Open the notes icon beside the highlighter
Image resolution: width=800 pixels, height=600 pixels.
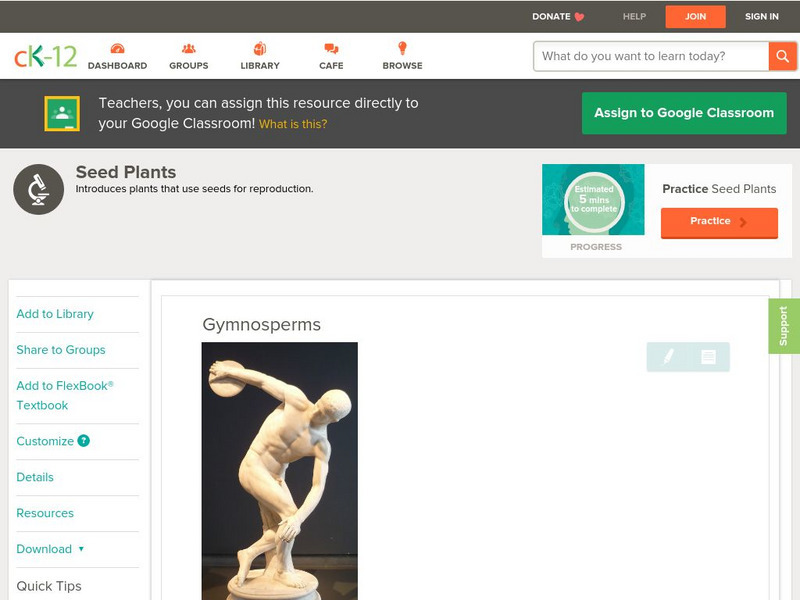tap(708, 357)
